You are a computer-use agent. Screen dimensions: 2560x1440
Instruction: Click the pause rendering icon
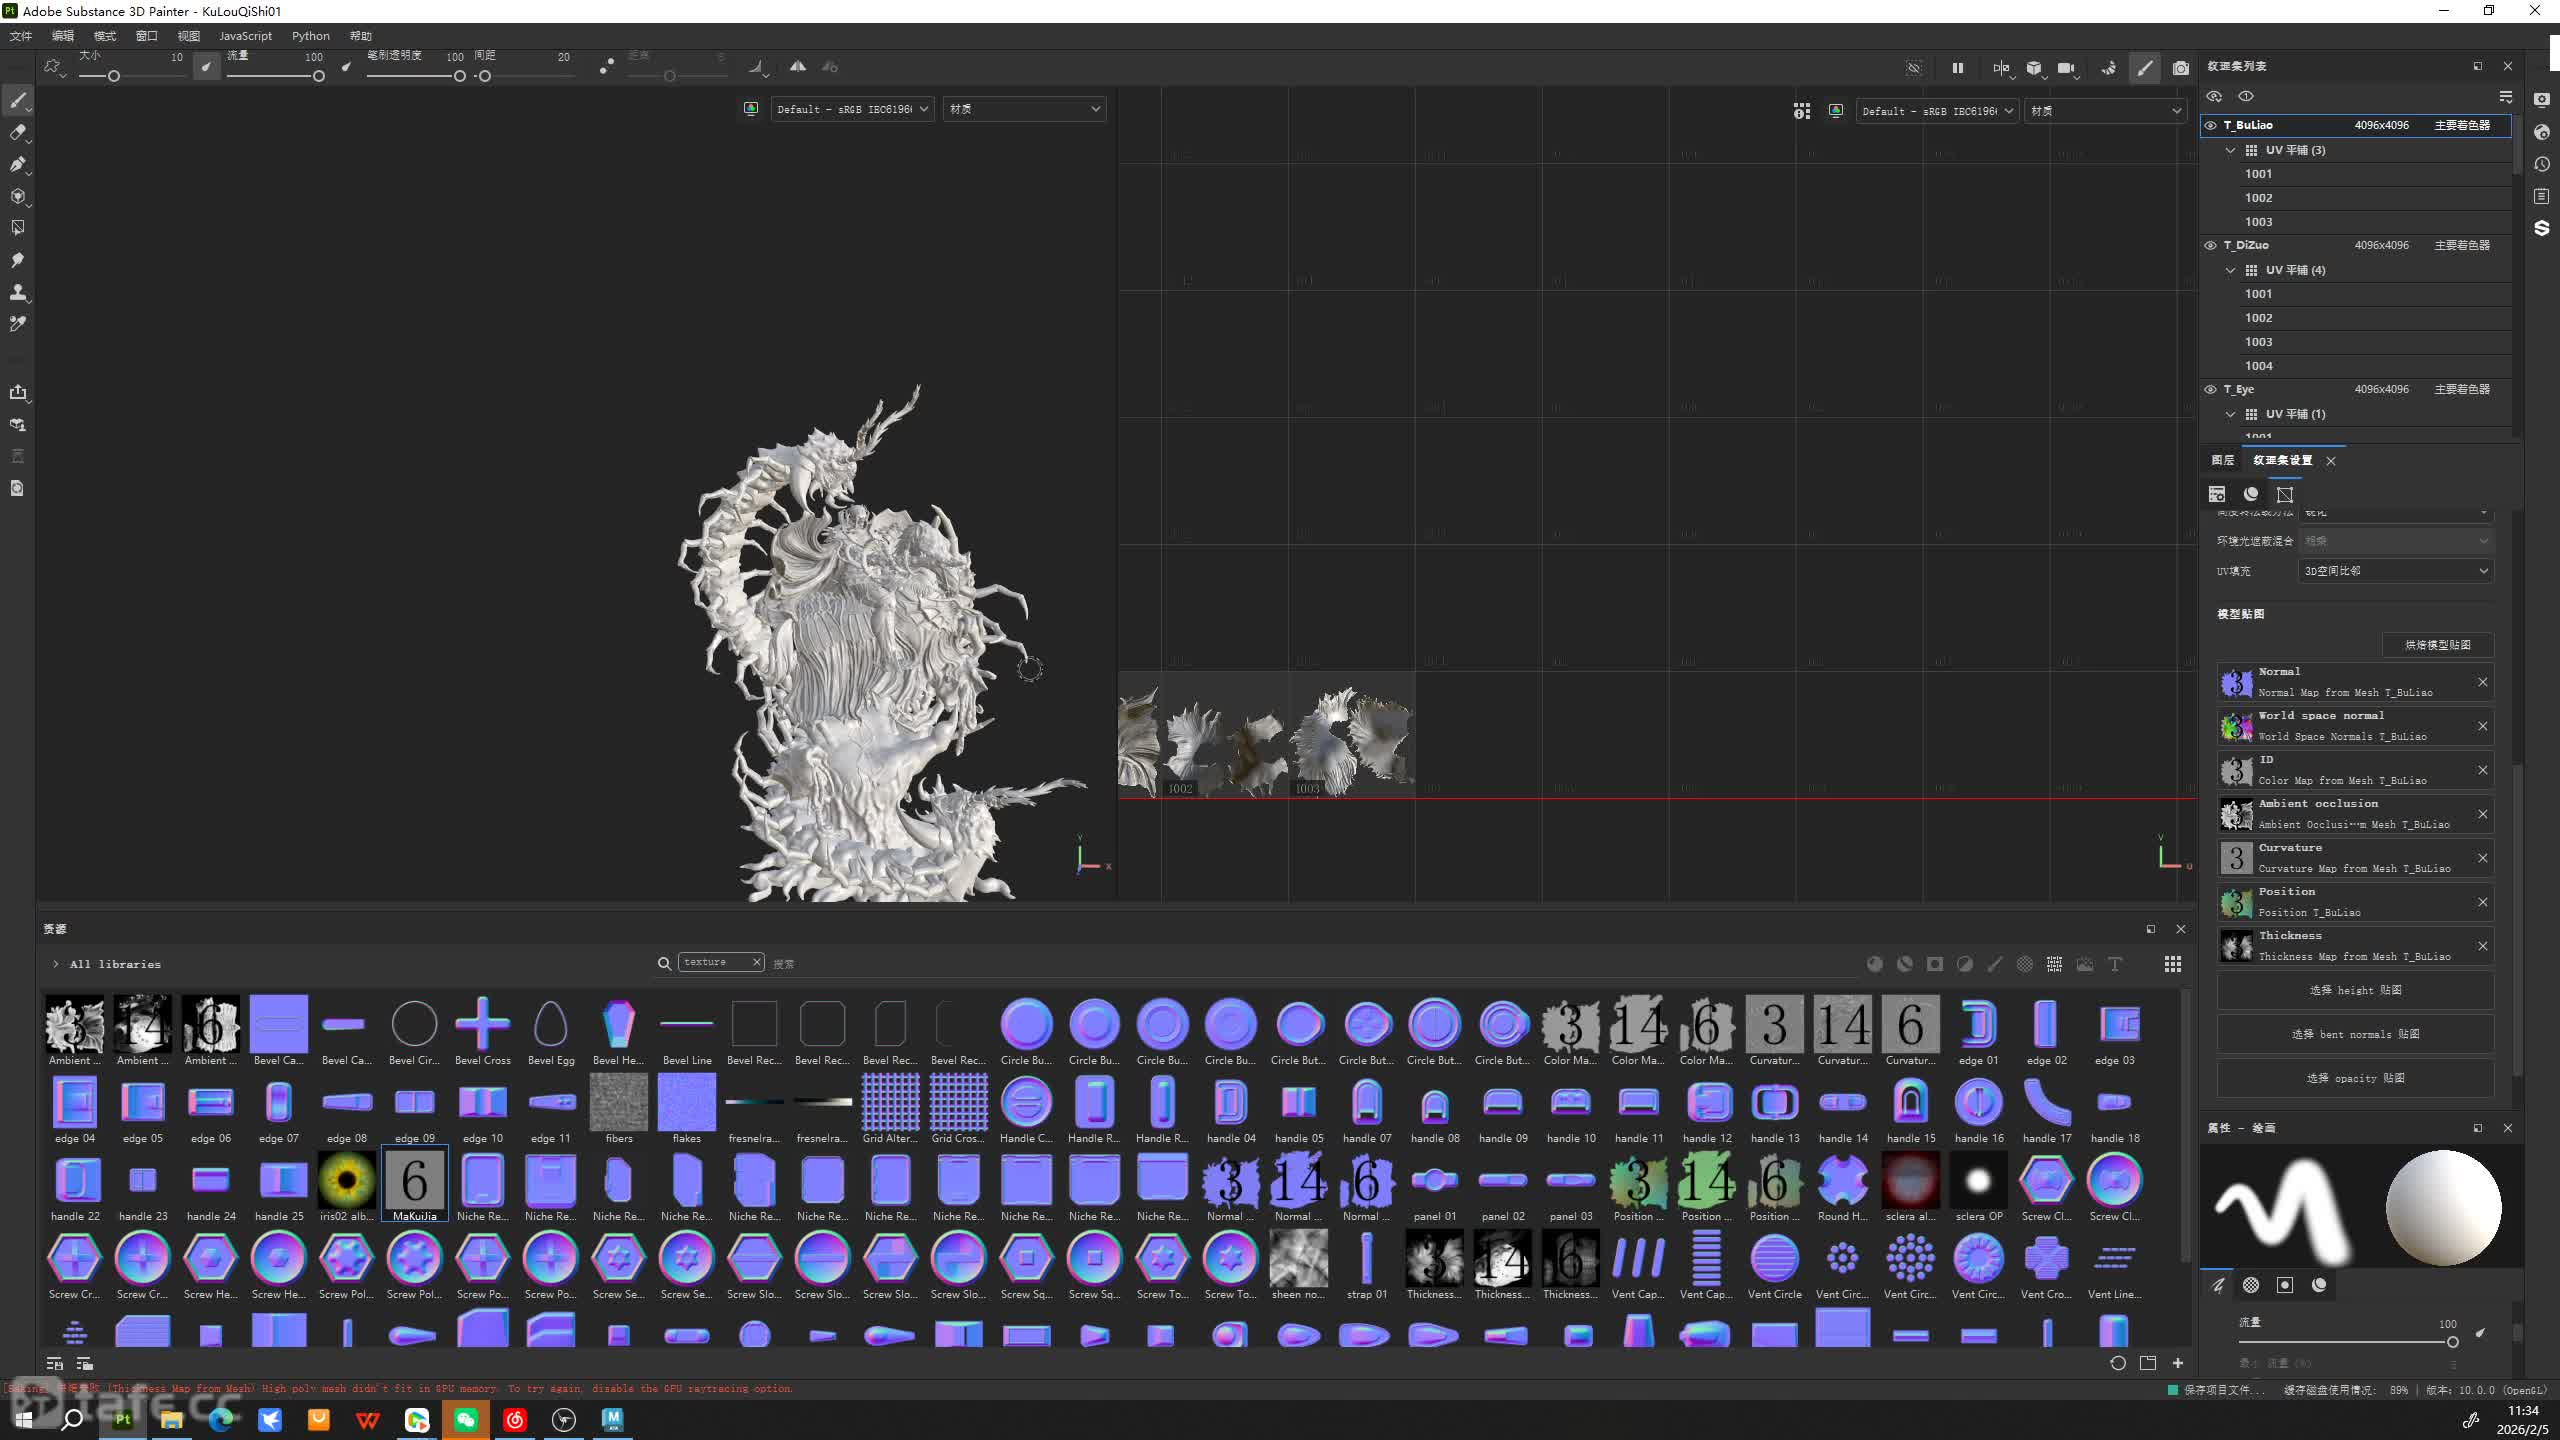(1957, 68)
